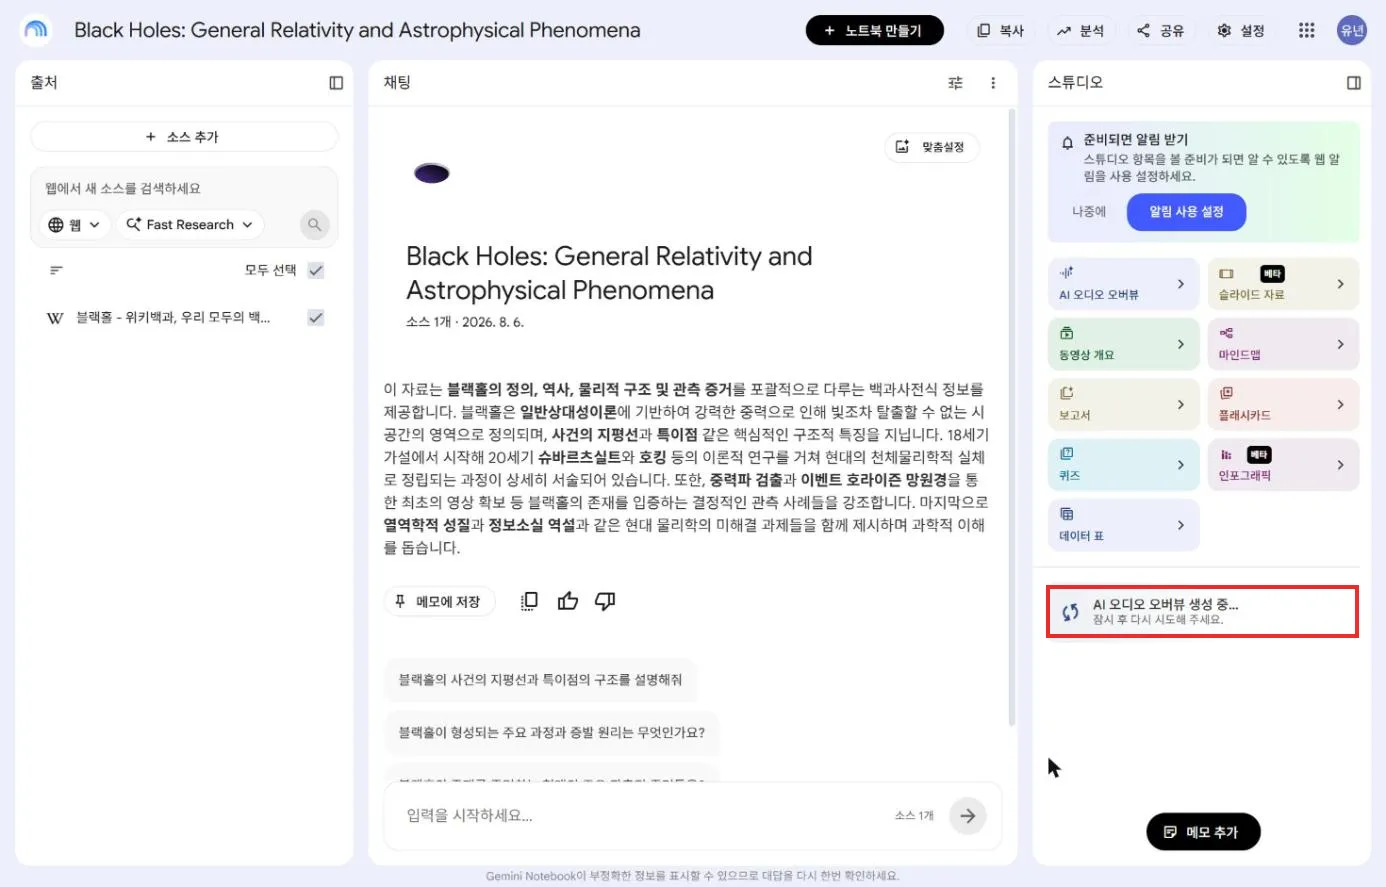Uncheck the 블랙홀 위키백과 source checkbox

[x=316, y=318]
